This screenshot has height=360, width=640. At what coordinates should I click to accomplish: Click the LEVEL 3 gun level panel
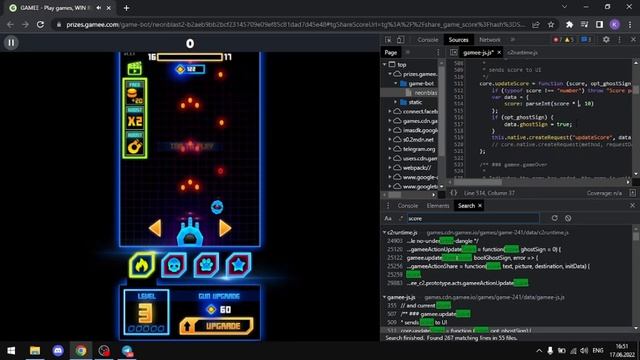click(x=146, y=312)
